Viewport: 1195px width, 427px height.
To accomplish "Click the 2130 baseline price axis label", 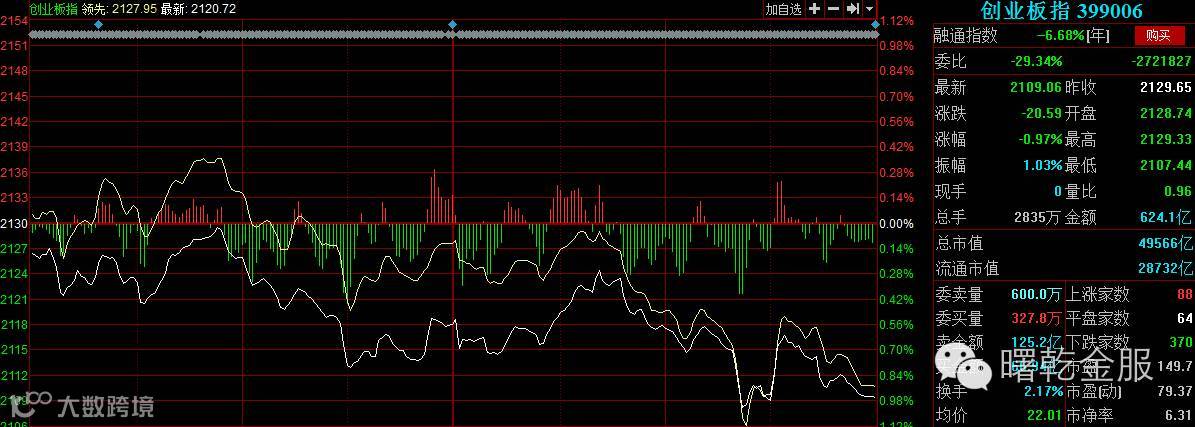I will coord(14,223).
